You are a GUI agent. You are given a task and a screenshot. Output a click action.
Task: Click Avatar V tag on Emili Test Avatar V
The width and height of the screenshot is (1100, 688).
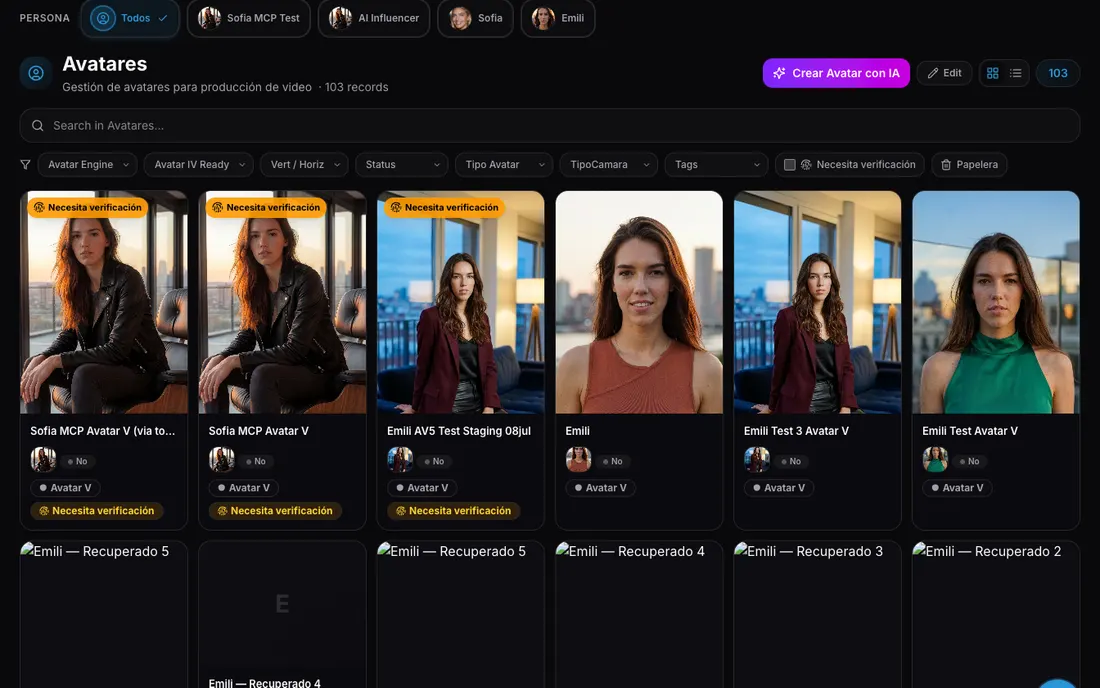pyautogui.click(x=957, y=488)
